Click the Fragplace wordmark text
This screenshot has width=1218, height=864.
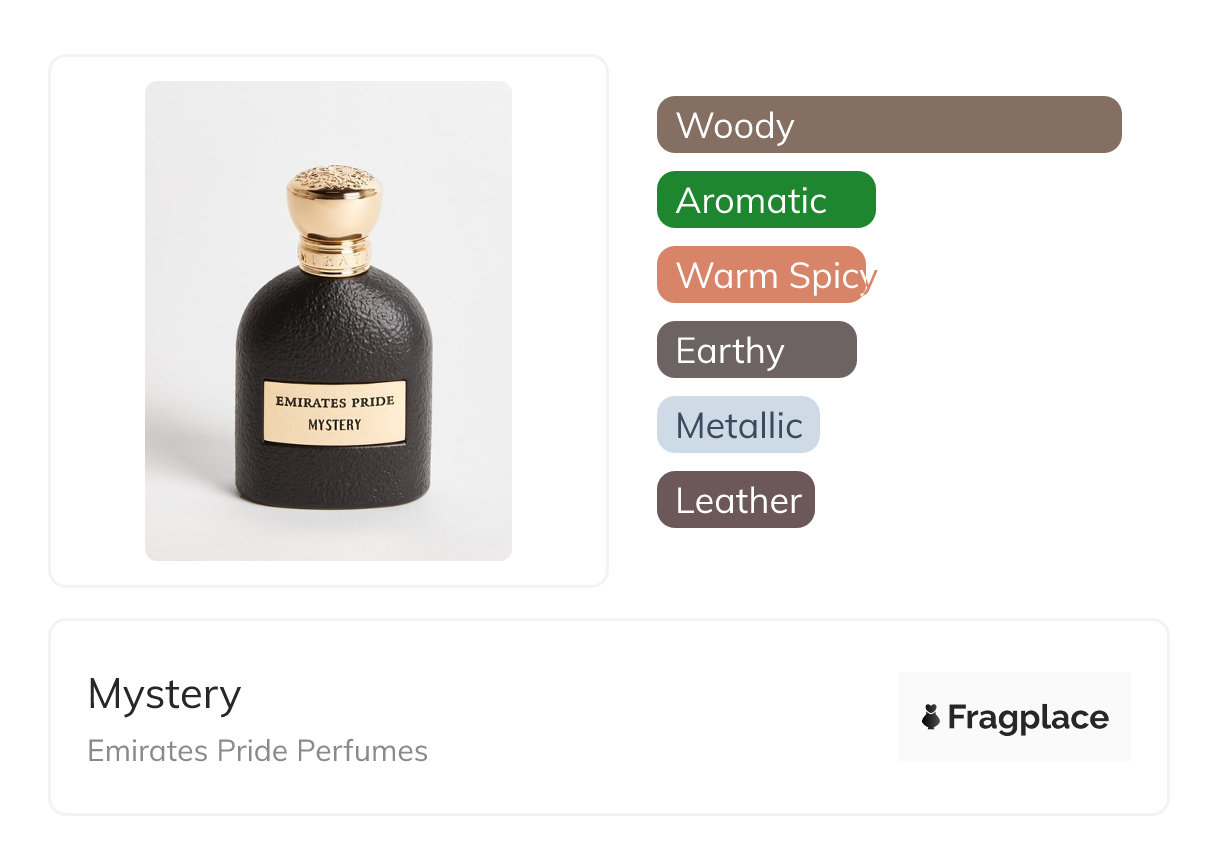click(1027, 717)
